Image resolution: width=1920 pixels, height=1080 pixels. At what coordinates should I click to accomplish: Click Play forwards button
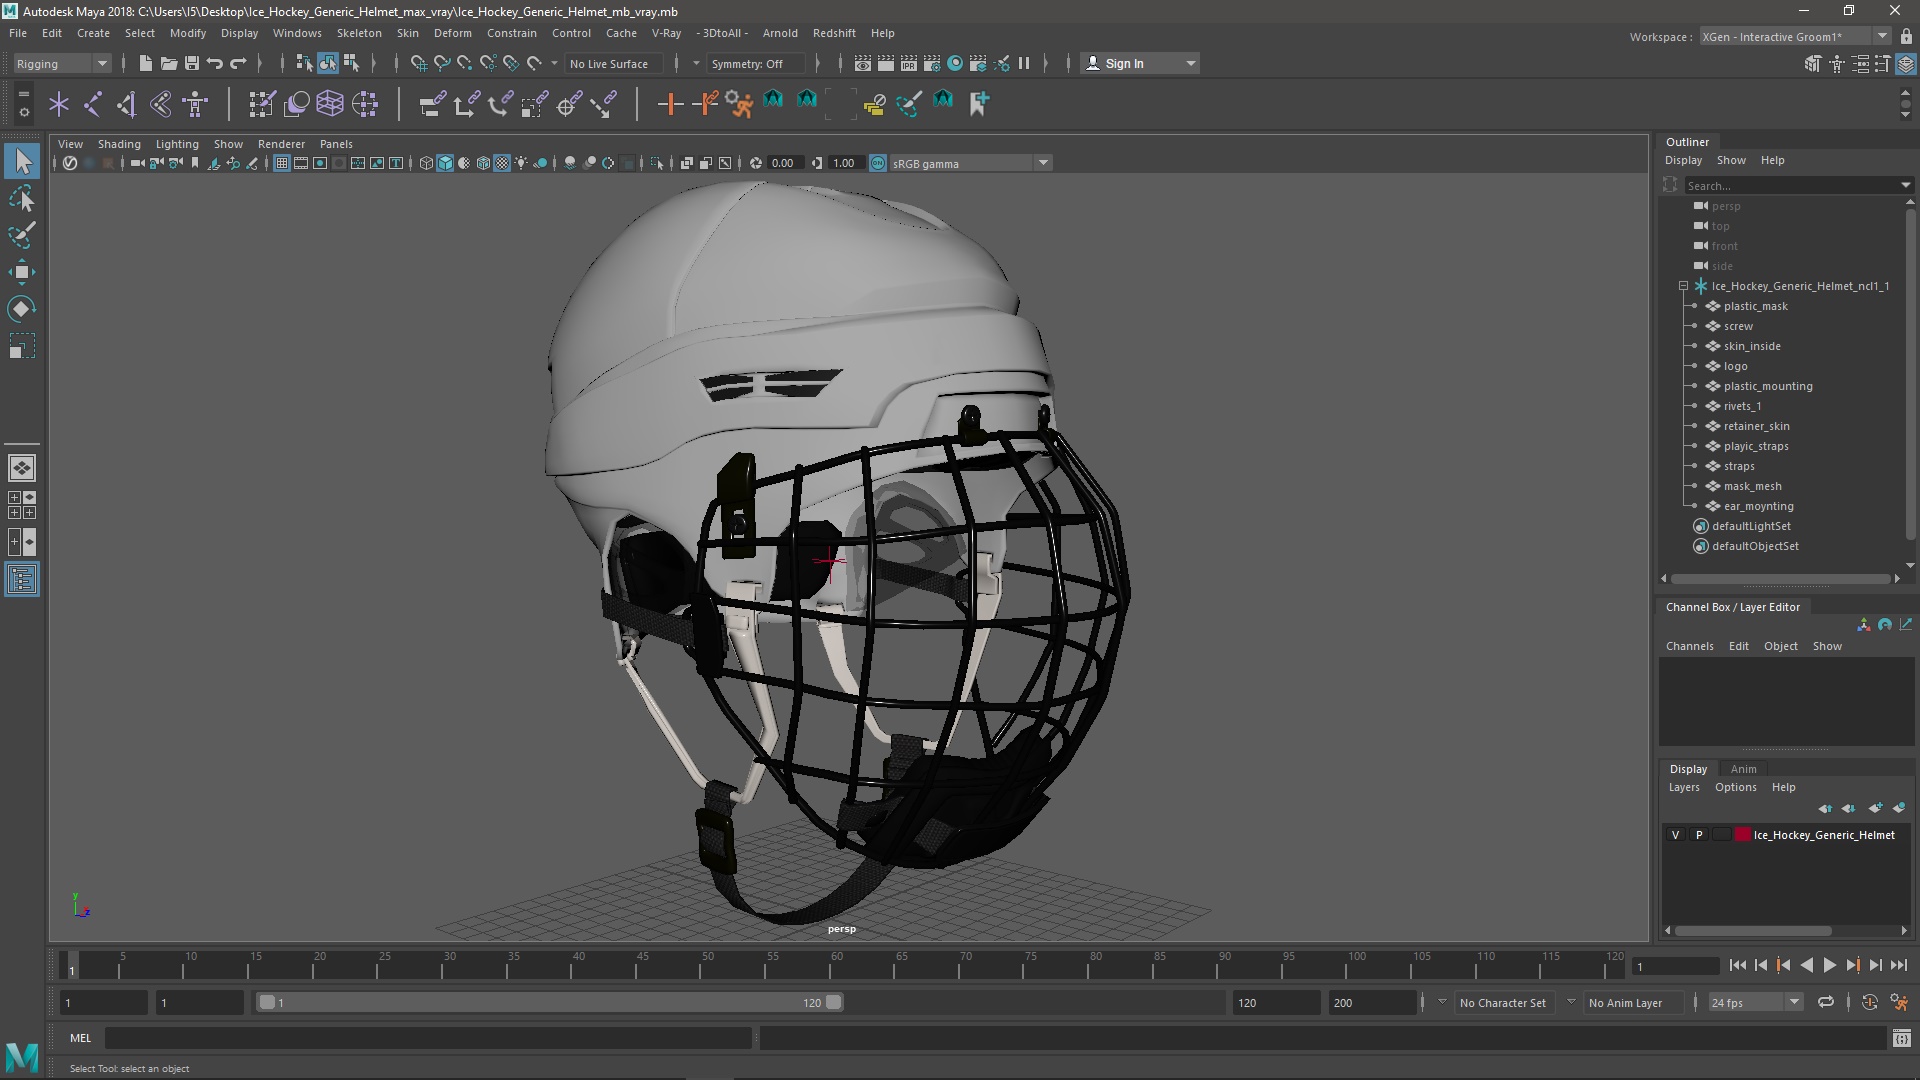click(x=1829, y=965)
